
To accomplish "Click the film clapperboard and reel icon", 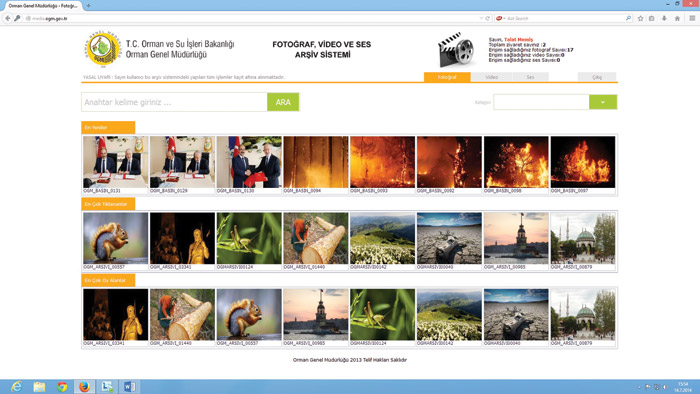I will tap(456, 50).
